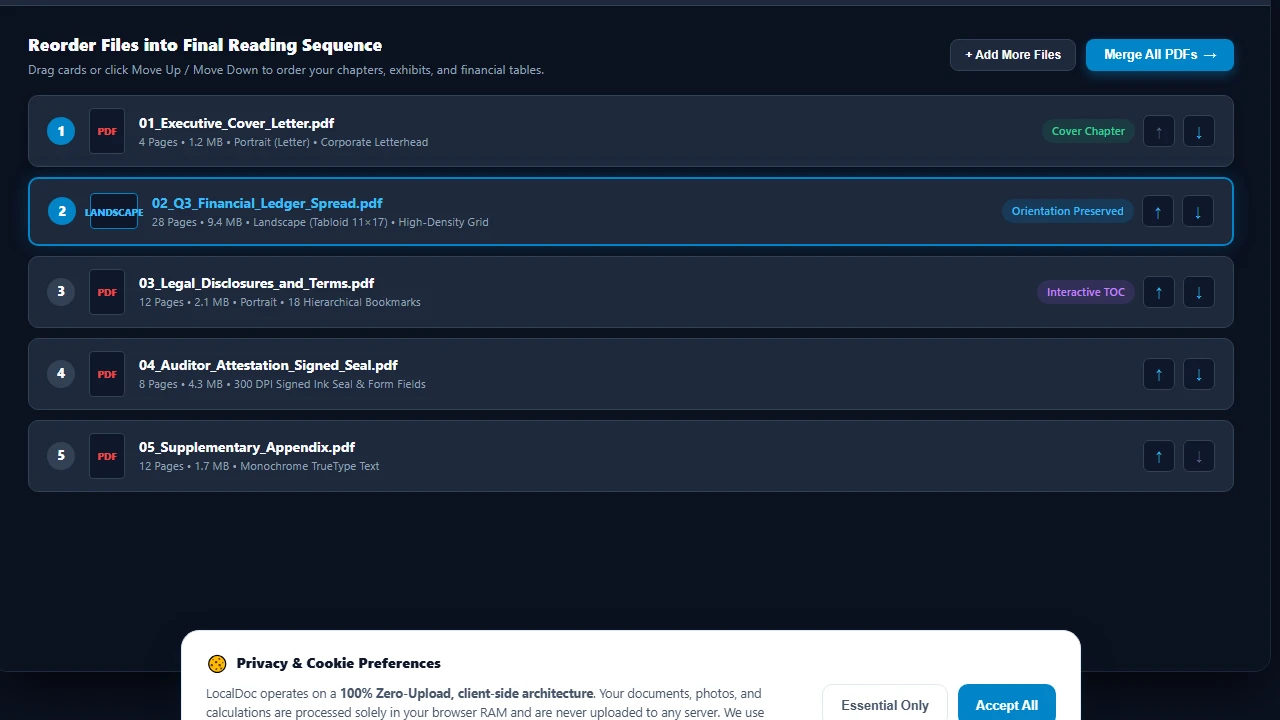The image size is (1280, 720).
Task: Click PDF icon of Legal Disclosures file
Action: tap(107, 292)
